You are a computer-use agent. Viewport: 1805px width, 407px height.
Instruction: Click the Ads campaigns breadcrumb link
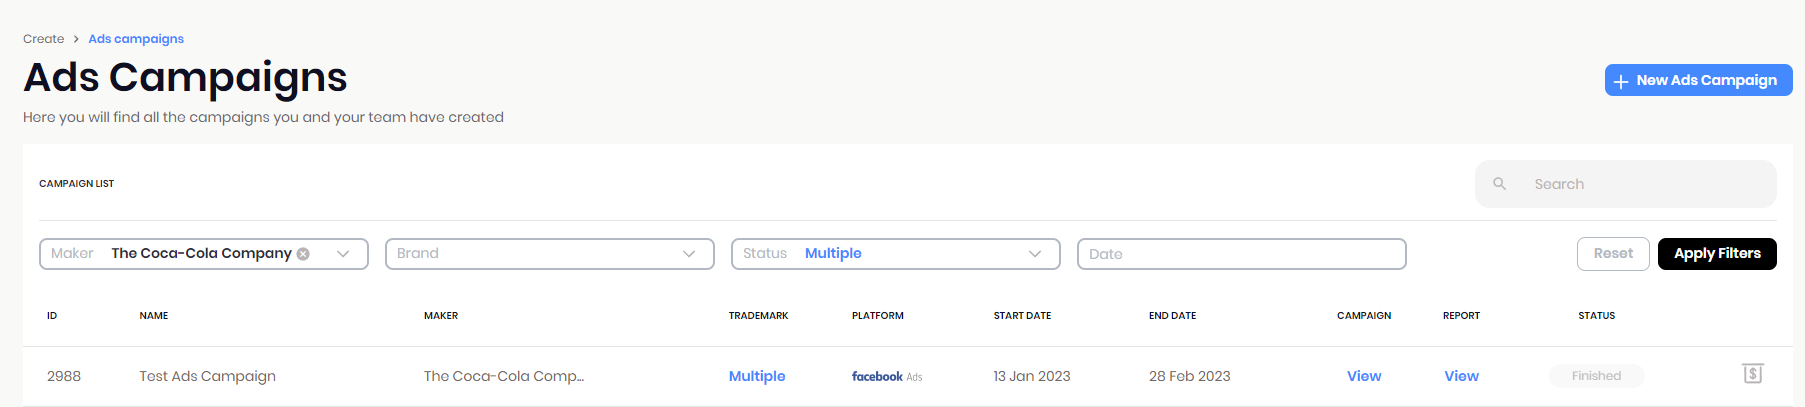click(136, 39)
